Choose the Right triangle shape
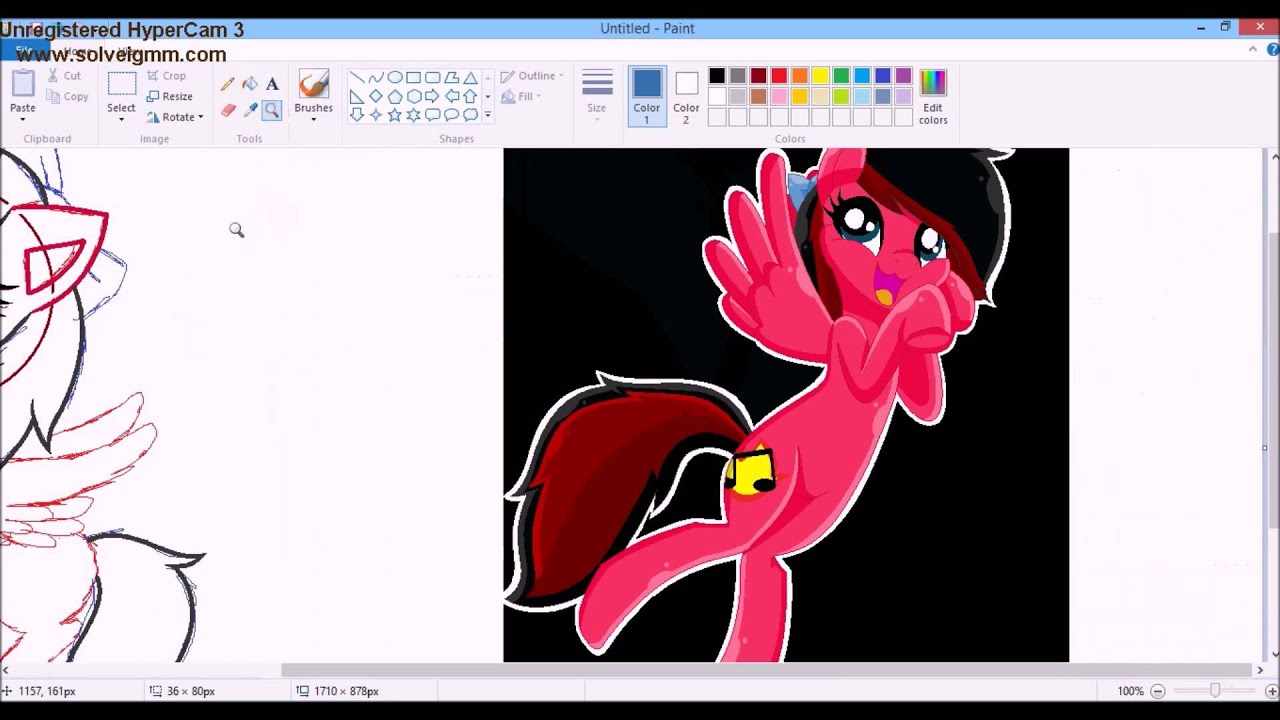Image resolution: width=1280 pixels, height=720 pixels. 356,96
